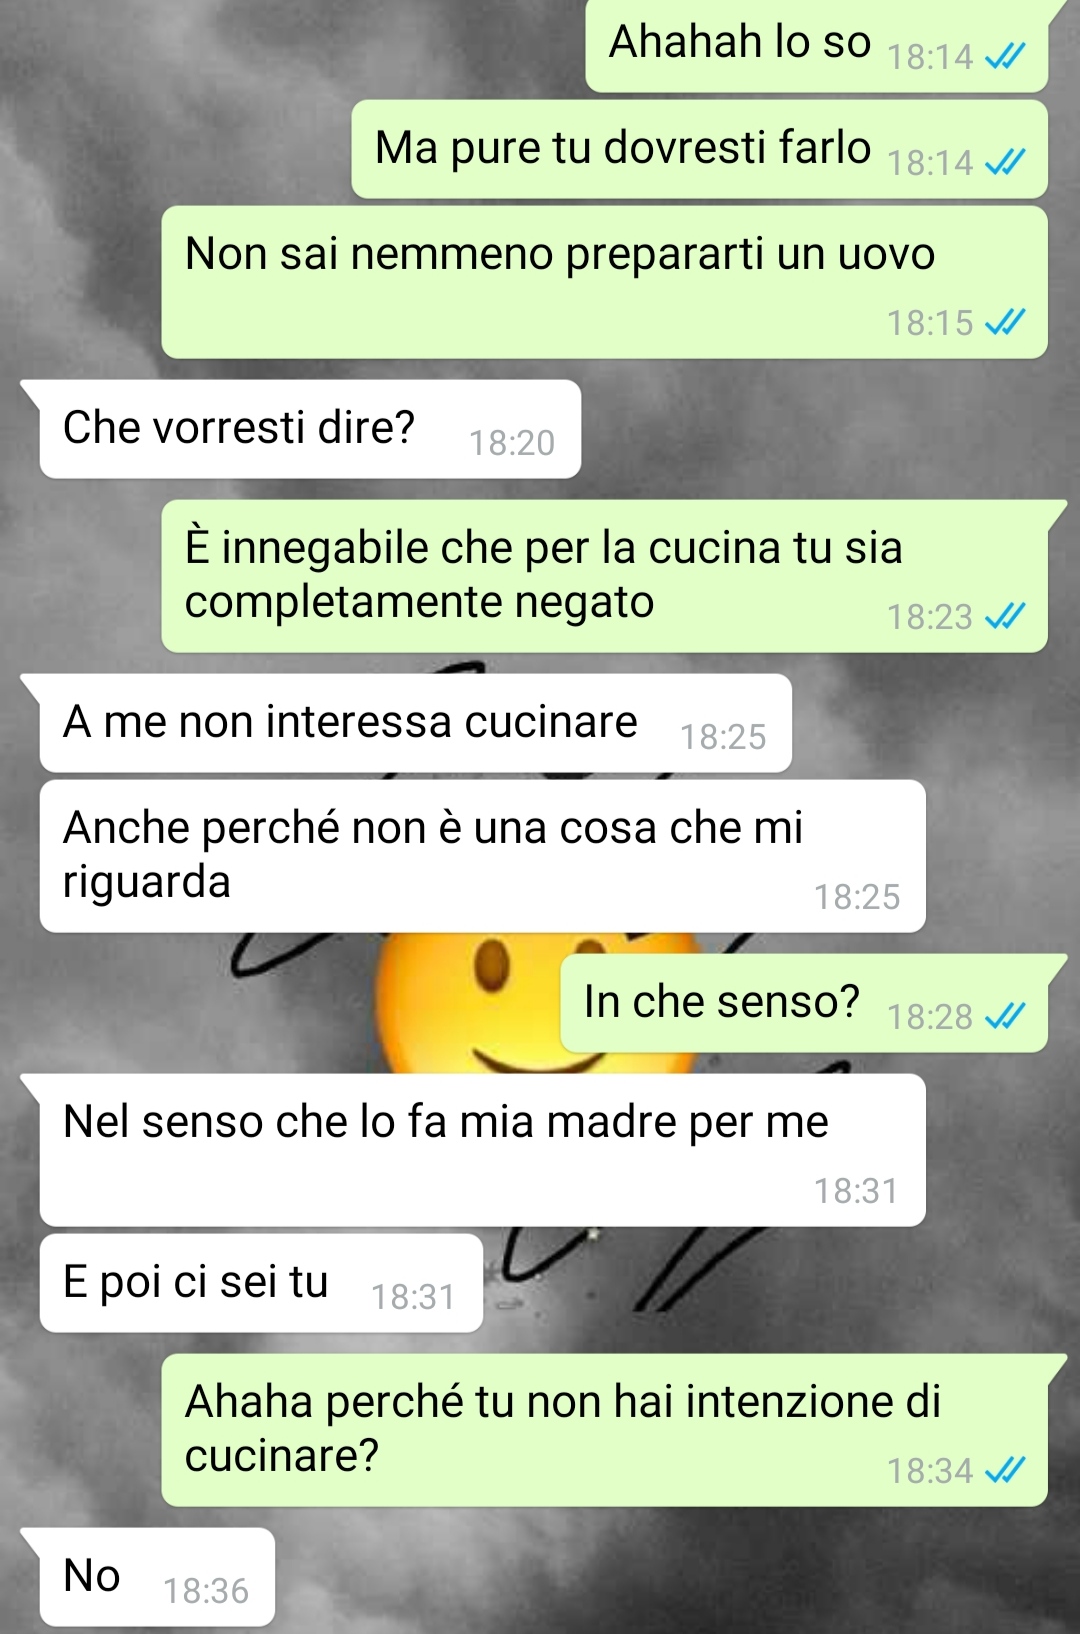Tap 'Ahaha perché tu non hai intenzione' bubble
This screenshot has height=1634, width=1080.
(605, 1430)
